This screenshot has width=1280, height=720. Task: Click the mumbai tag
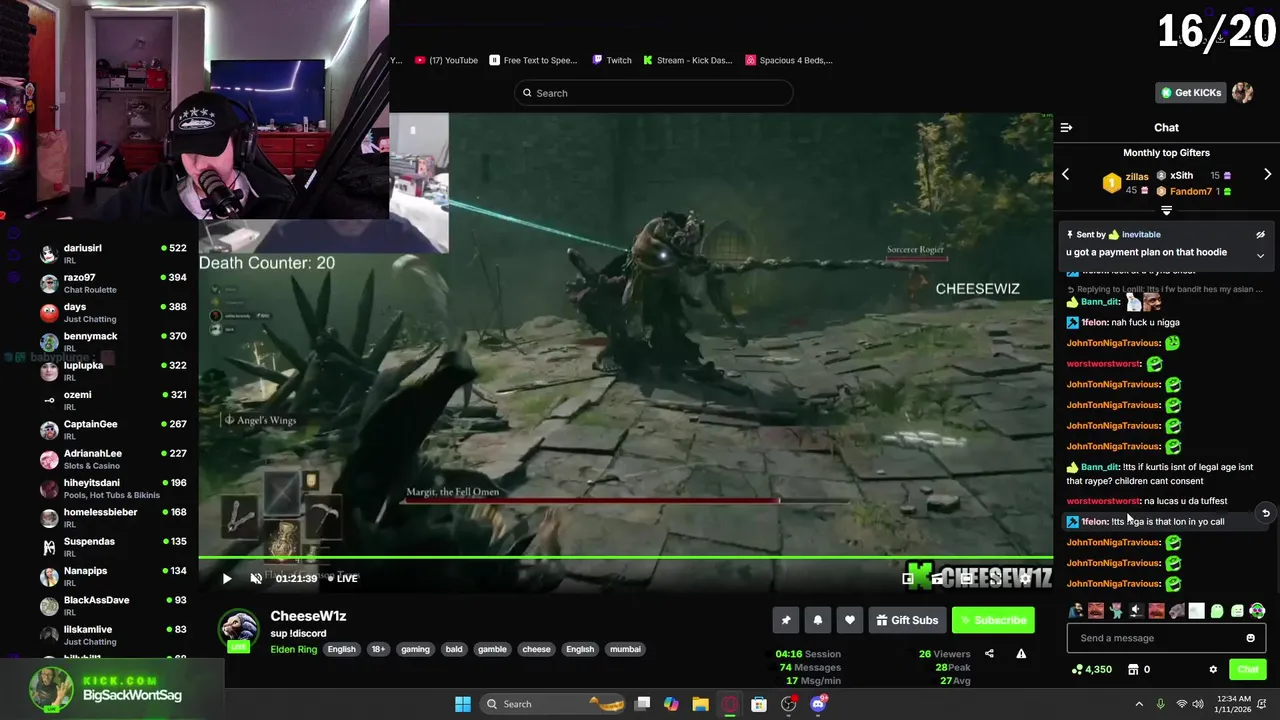[625, 649]
